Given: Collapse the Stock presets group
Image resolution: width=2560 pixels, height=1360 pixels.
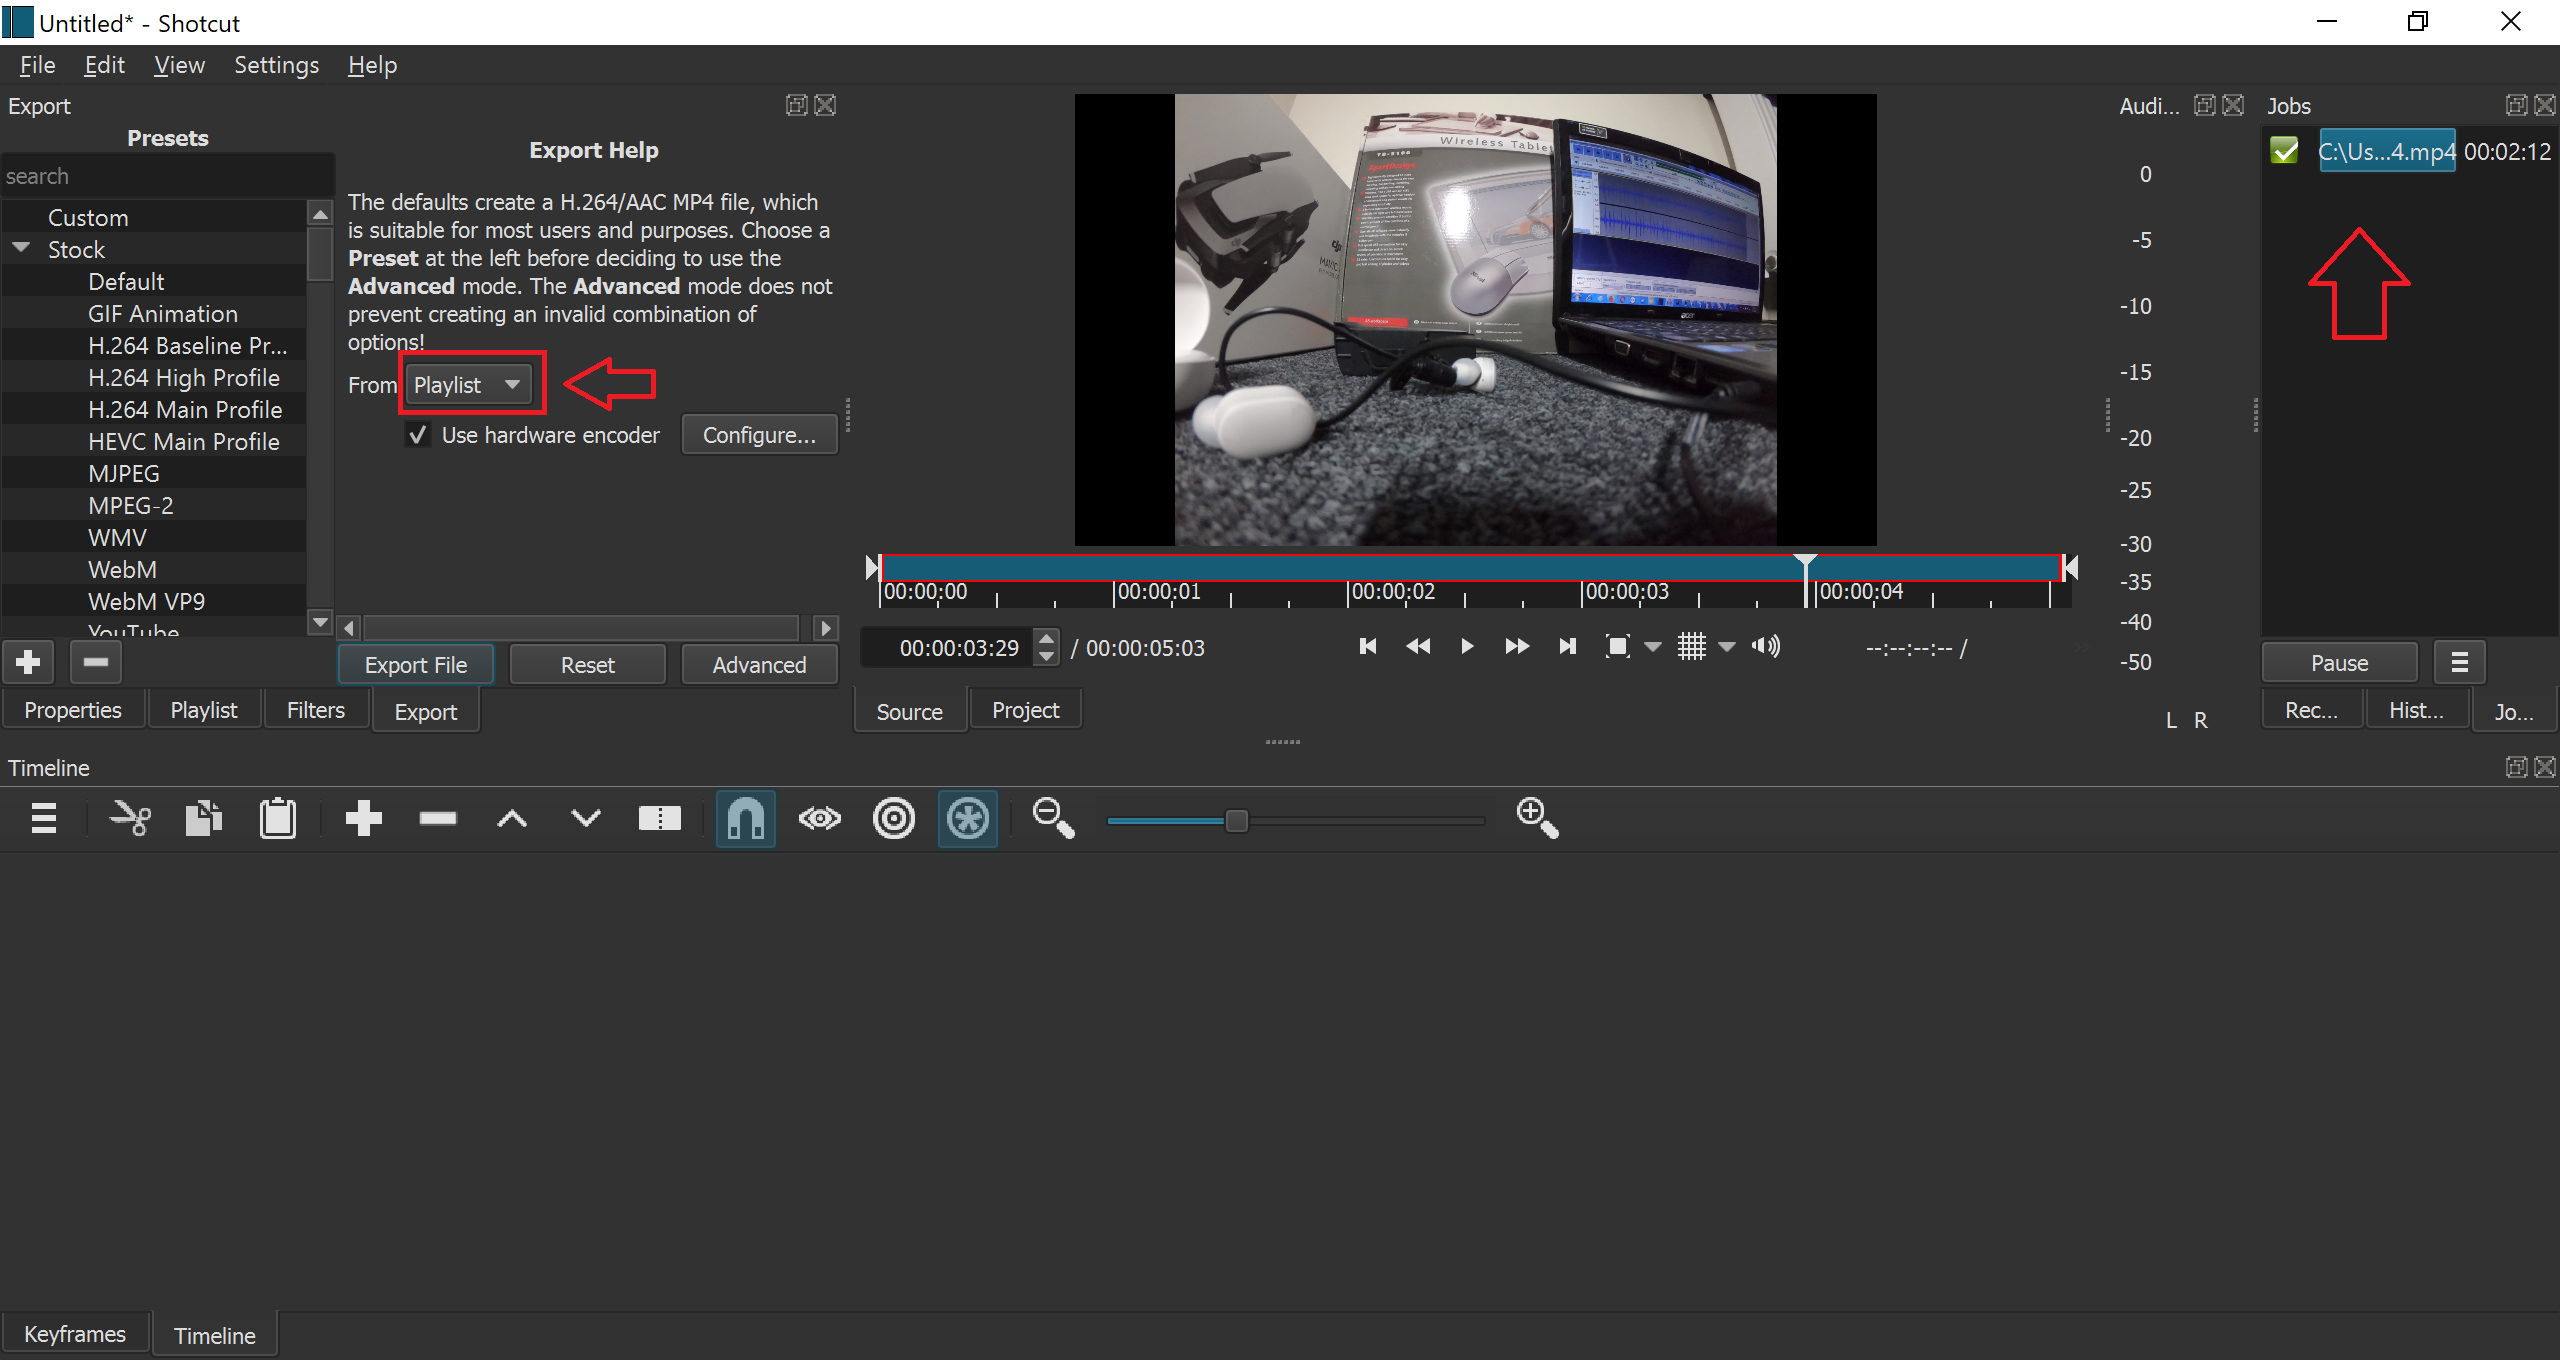Looking at the screenshot, I should click(21, 248).
